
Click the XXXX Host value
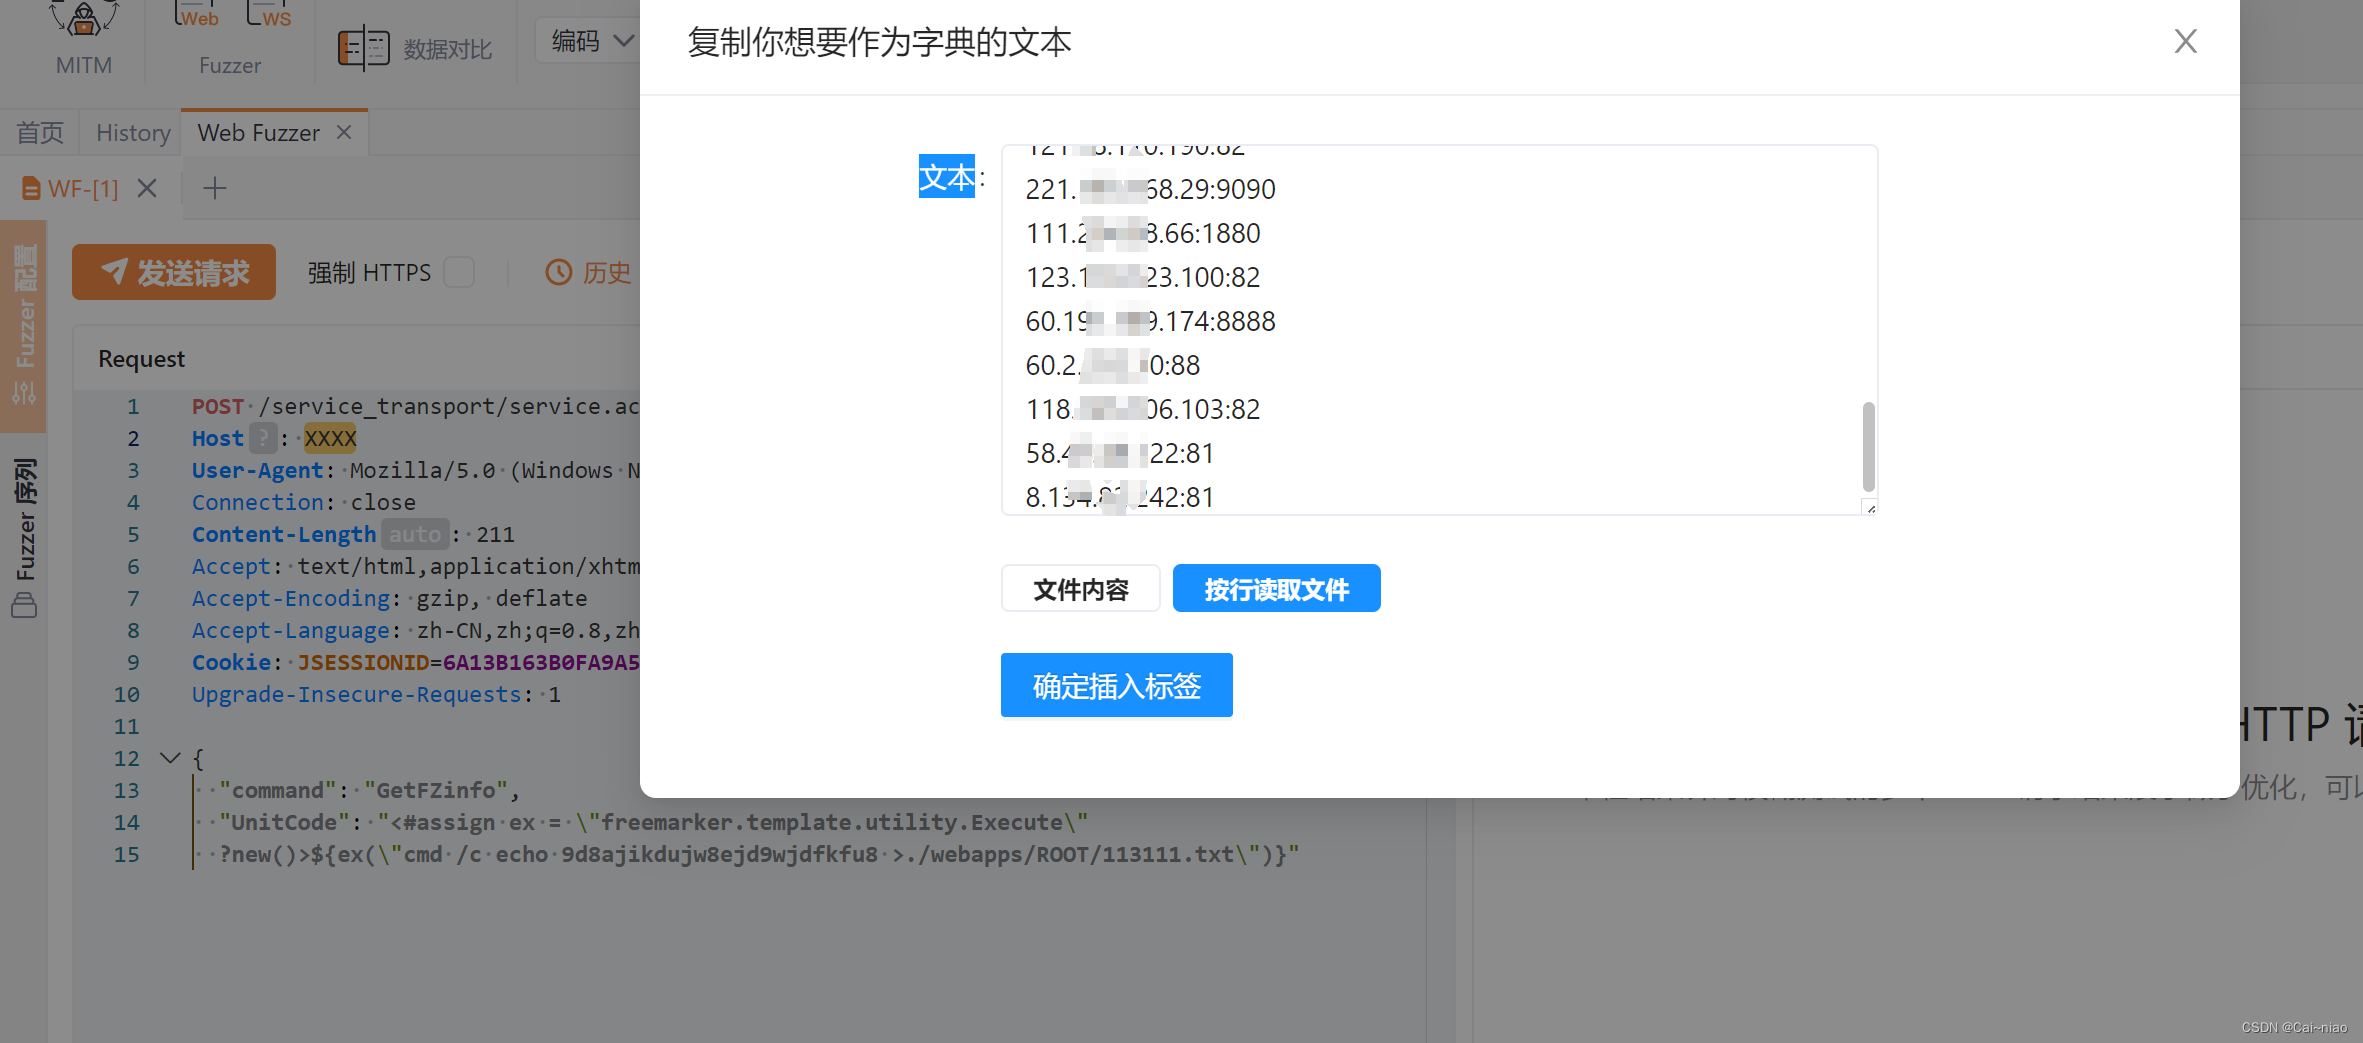point(330,438)
